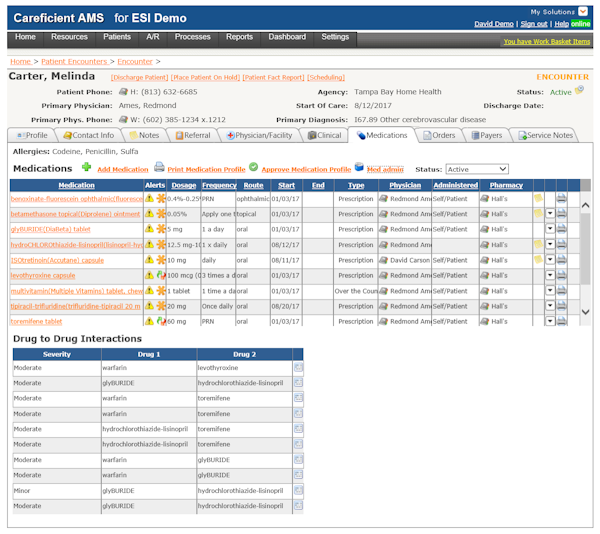Click the blue Med admin icon
This screenshot has width=600, height=534.
coord(359,167)
